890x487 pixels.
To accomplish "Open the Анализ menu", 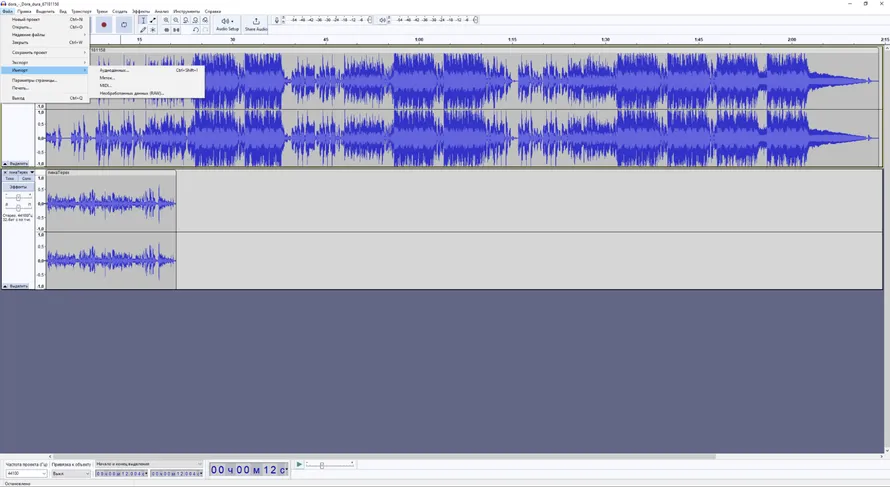I will coord(162,11).
